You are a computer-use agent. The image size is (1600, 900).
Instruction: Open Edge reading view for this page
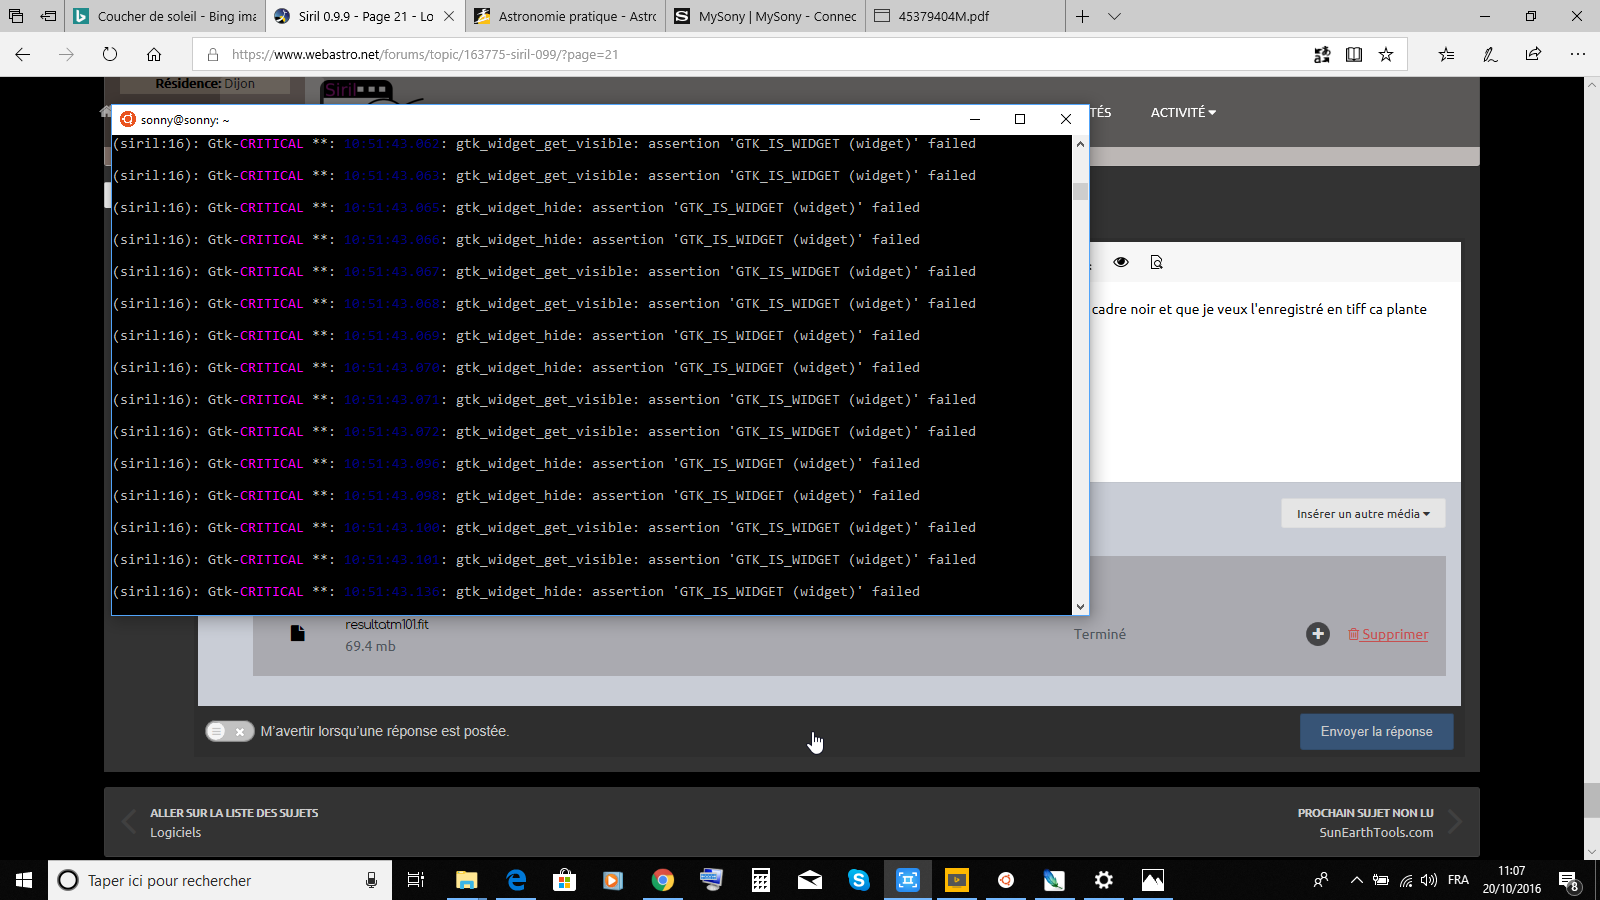[x=1354, y=55]
